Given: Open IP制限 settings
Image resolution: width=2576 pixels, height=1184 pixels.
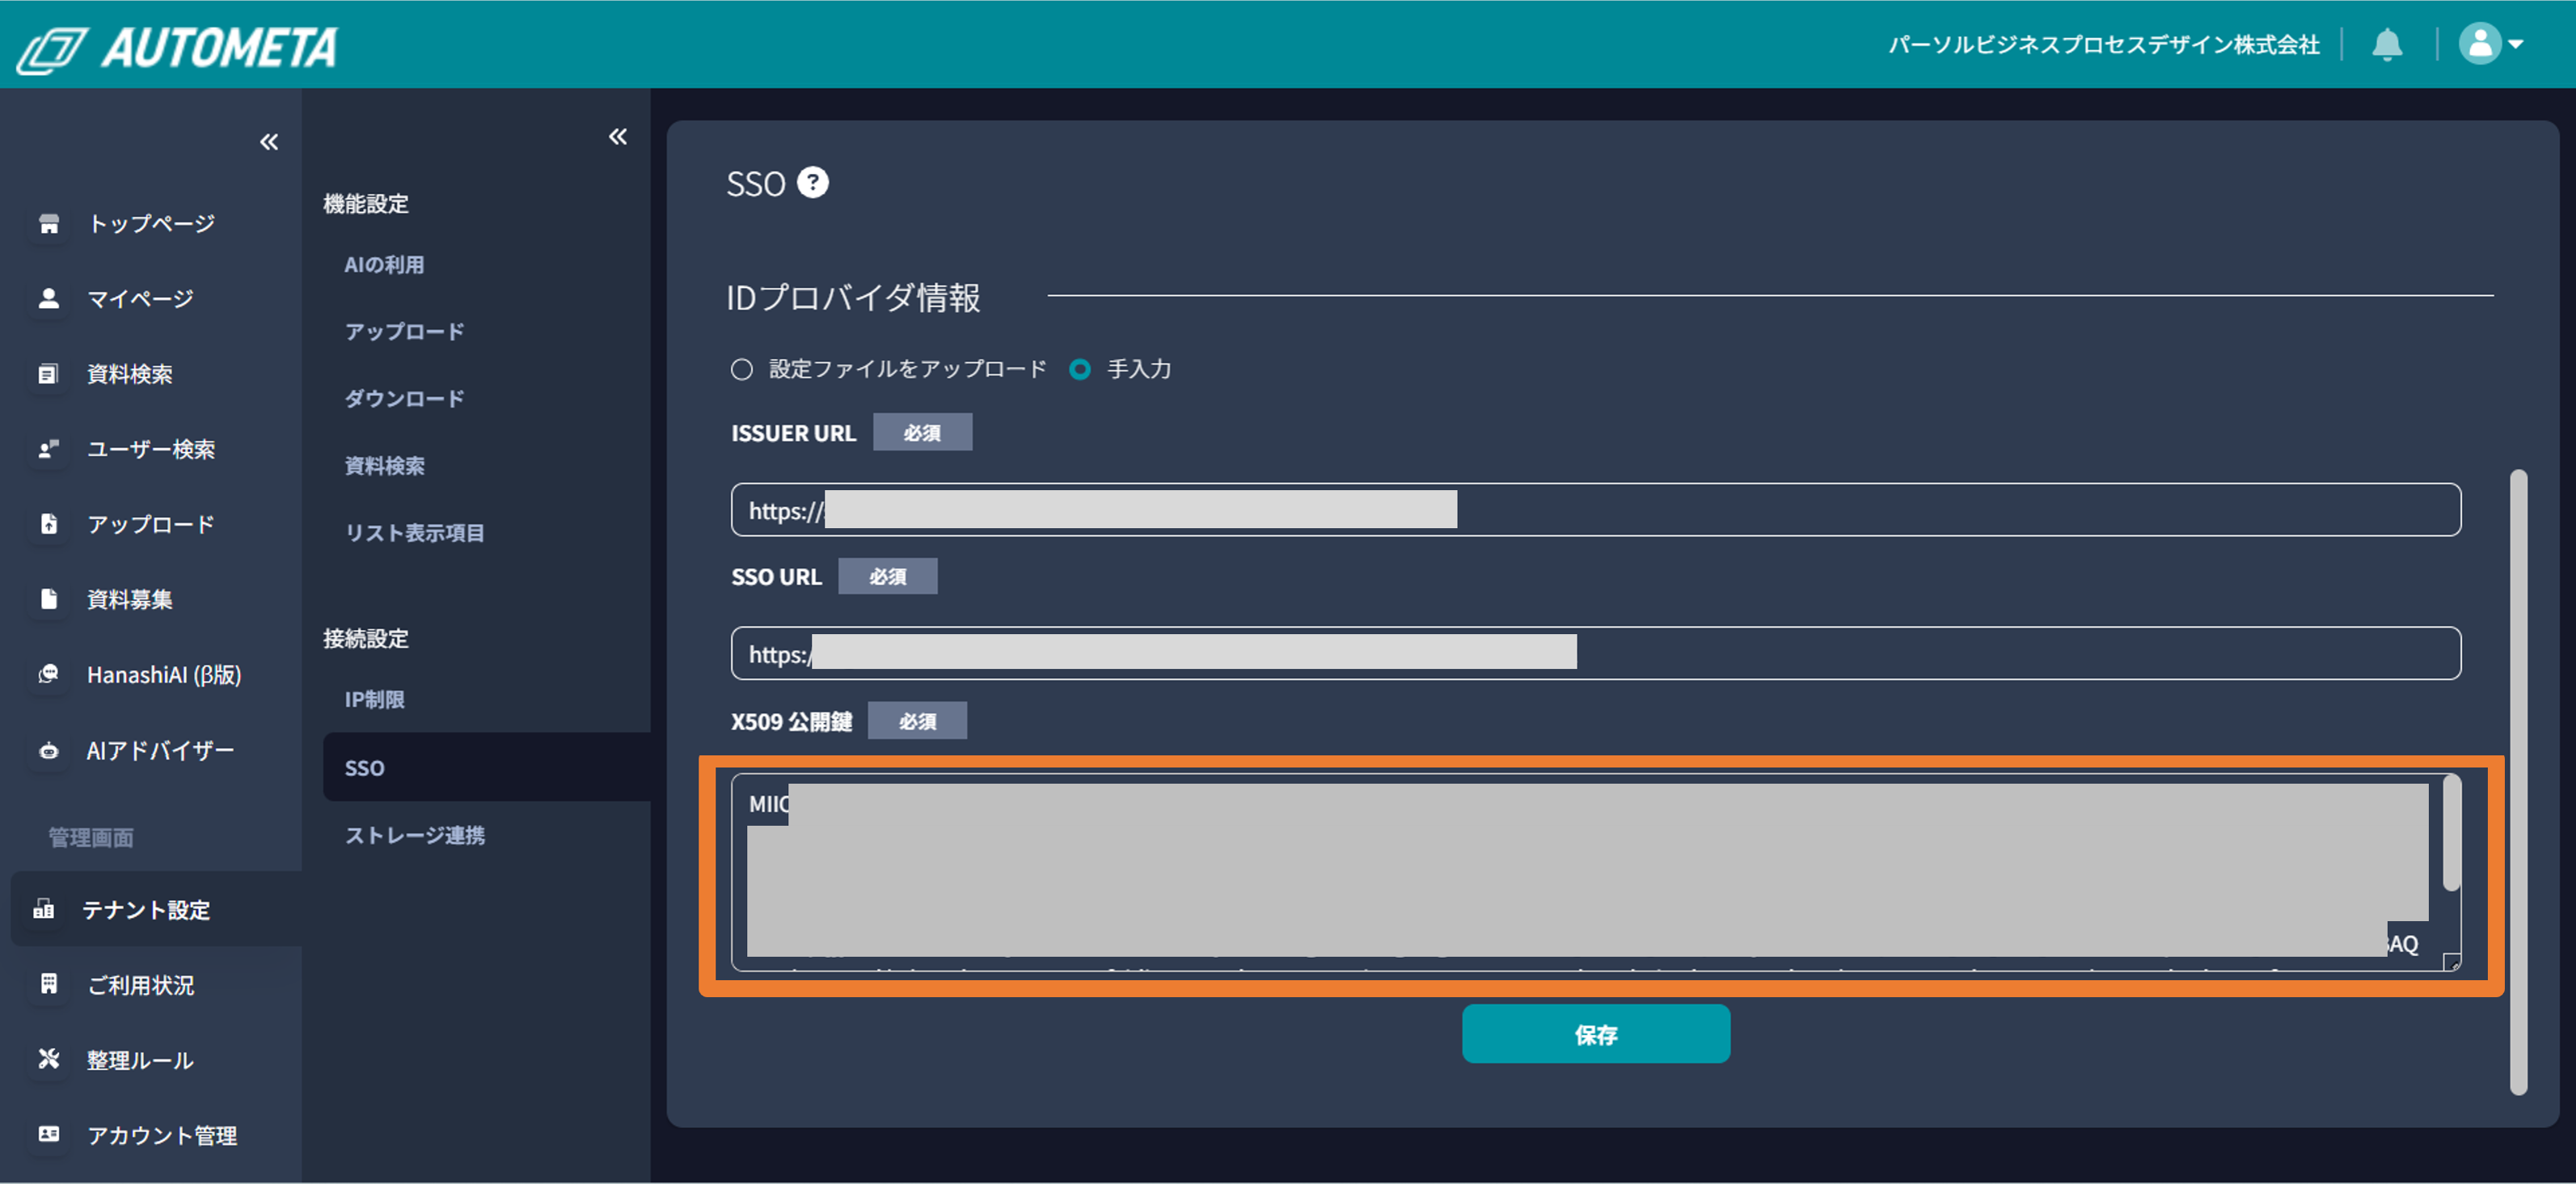Looking at the screenshot, I should [x=374, y=699].
